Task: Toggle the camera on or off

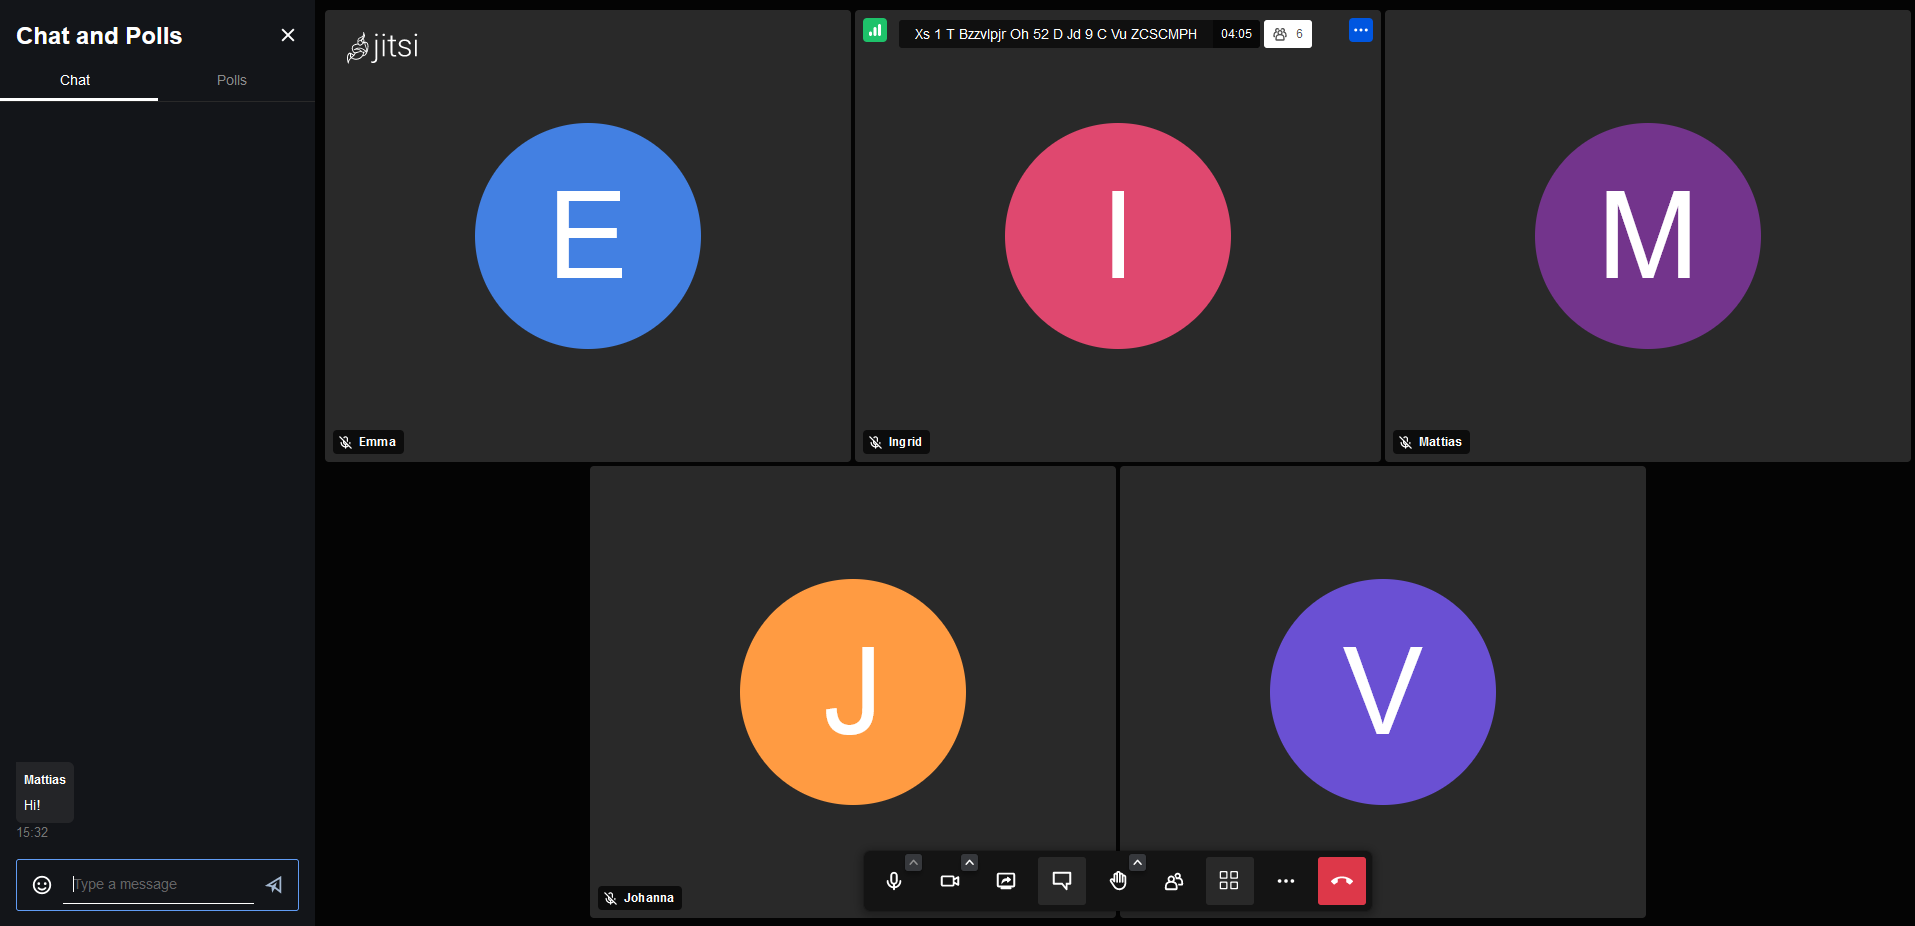Action: 950,881
